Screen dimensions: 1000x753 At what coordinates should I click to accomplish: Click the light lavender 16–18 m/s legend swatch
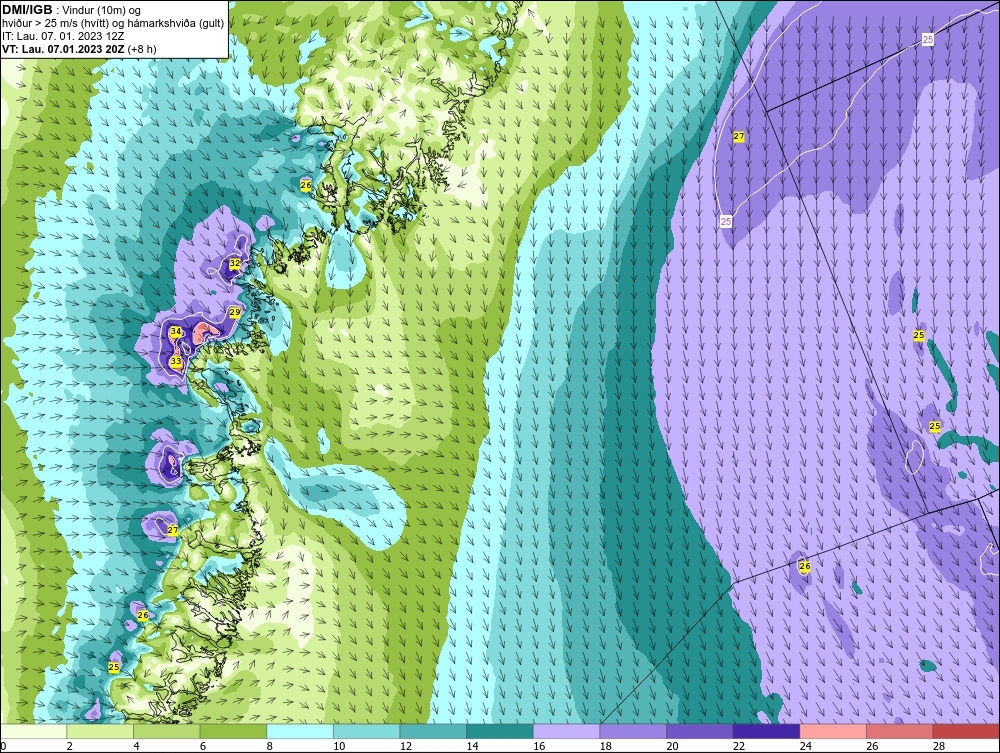[566, 731]
